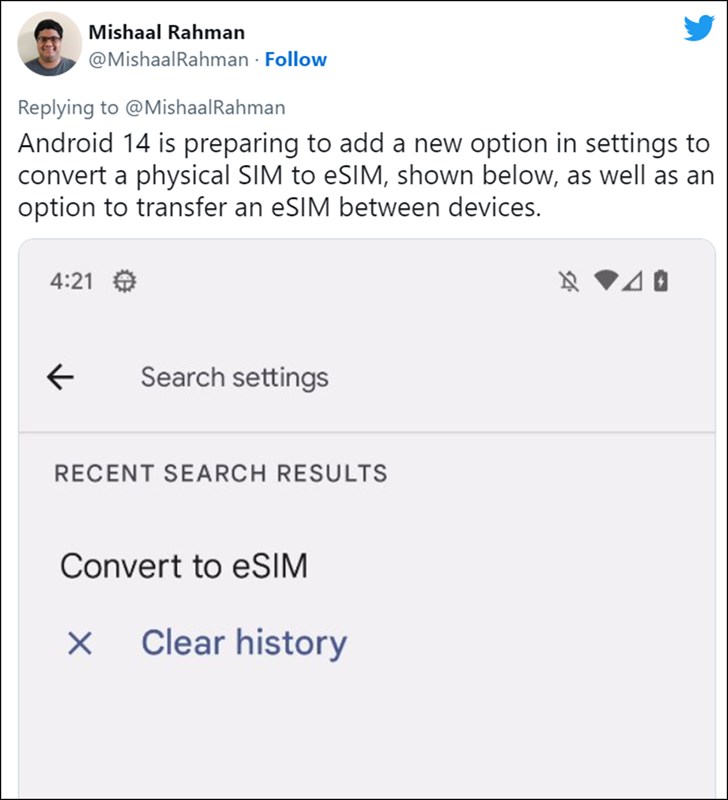Open Mishaal Rahman's profile picture
Image resolution: width=728 pixels, height=800 pixels.
click(49, 44)
